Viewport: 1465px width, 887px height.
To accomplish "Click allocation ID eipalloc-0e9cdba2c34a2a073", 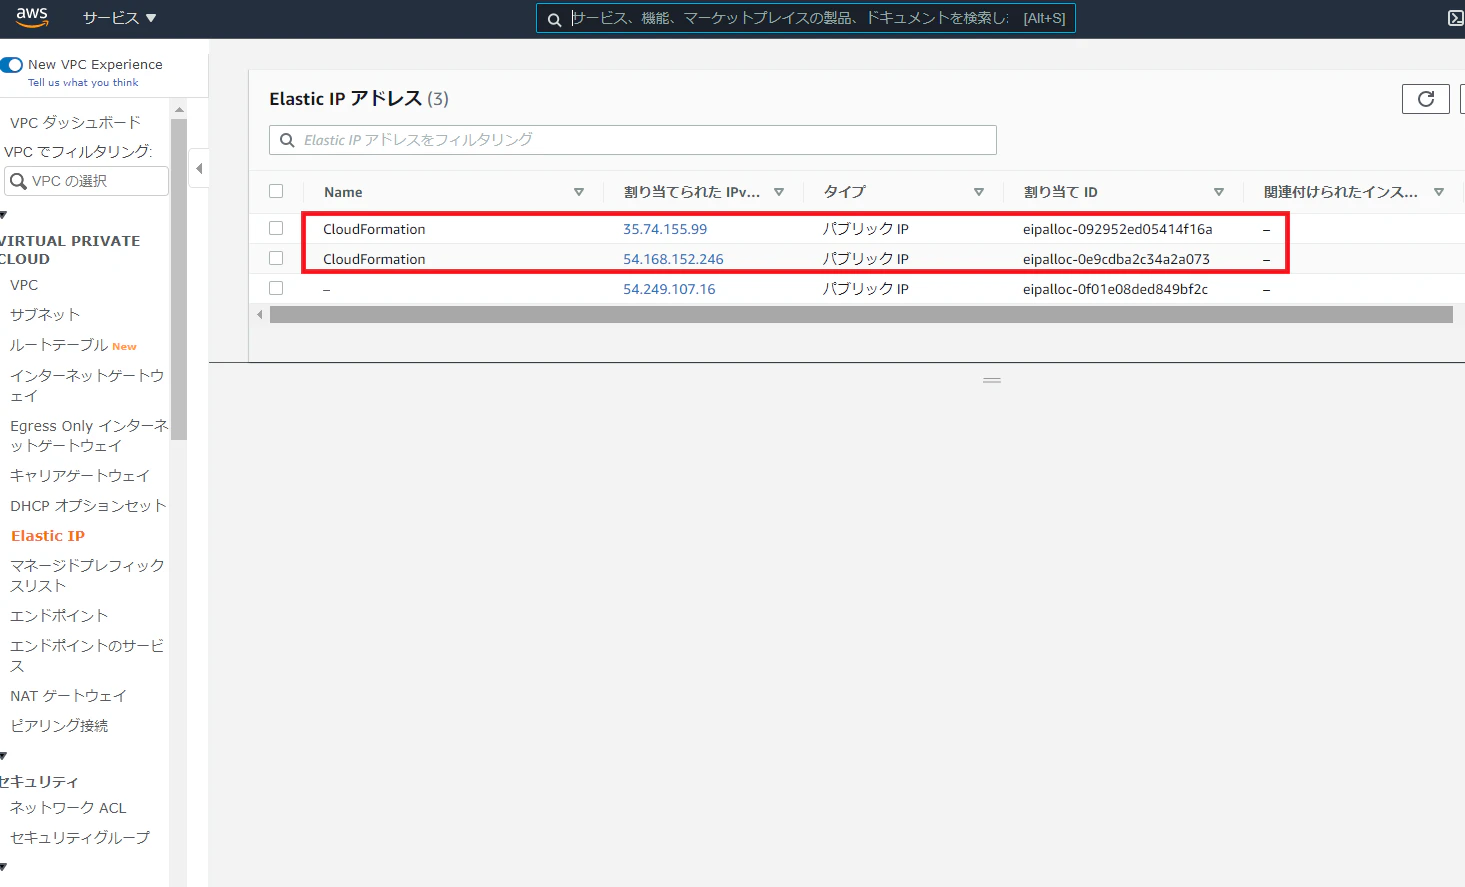I will pyautogui.click(x=1116, y=259).
